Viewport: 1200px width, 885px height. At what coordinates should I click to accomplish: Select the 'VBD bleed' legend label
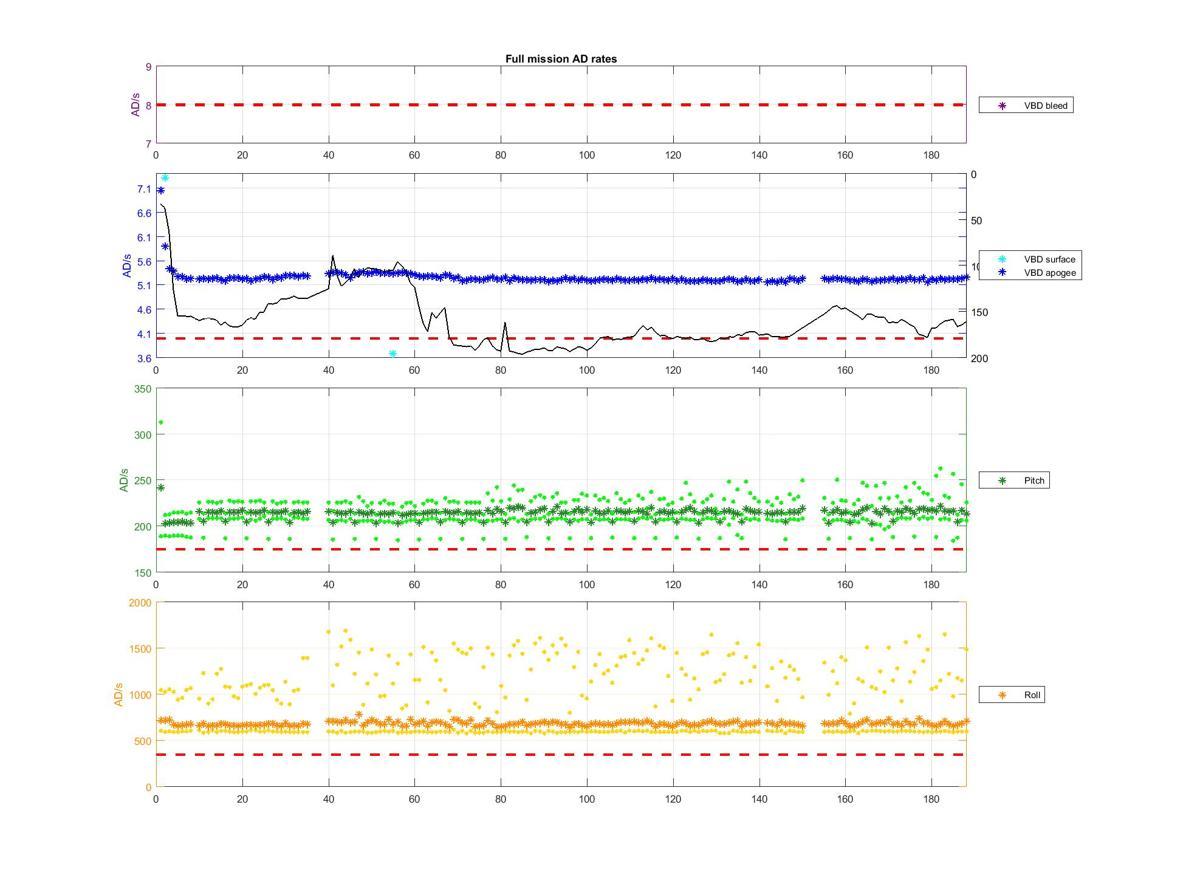[1046, 105]
